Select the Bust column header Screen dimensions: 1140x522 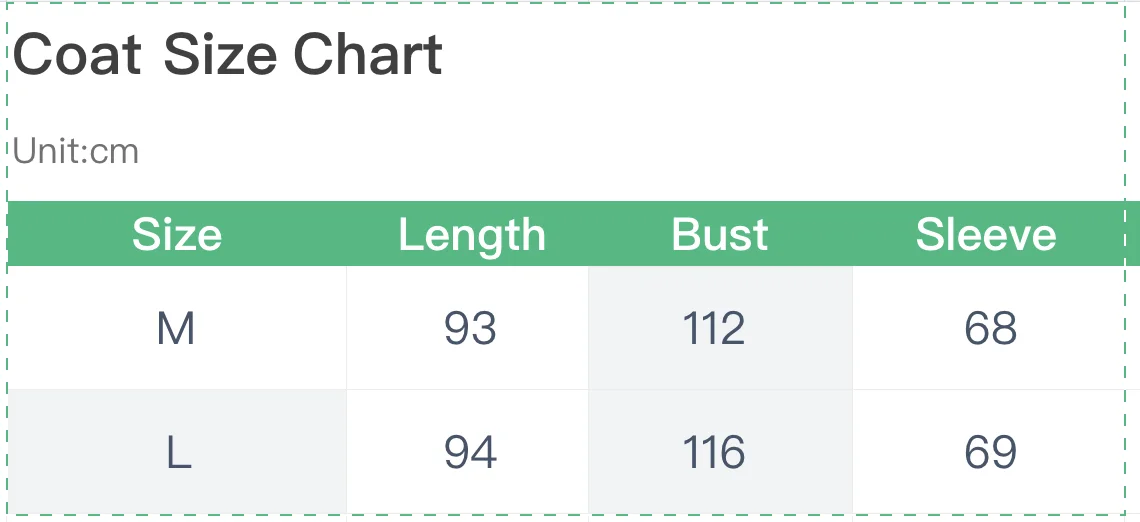point(720,234)
